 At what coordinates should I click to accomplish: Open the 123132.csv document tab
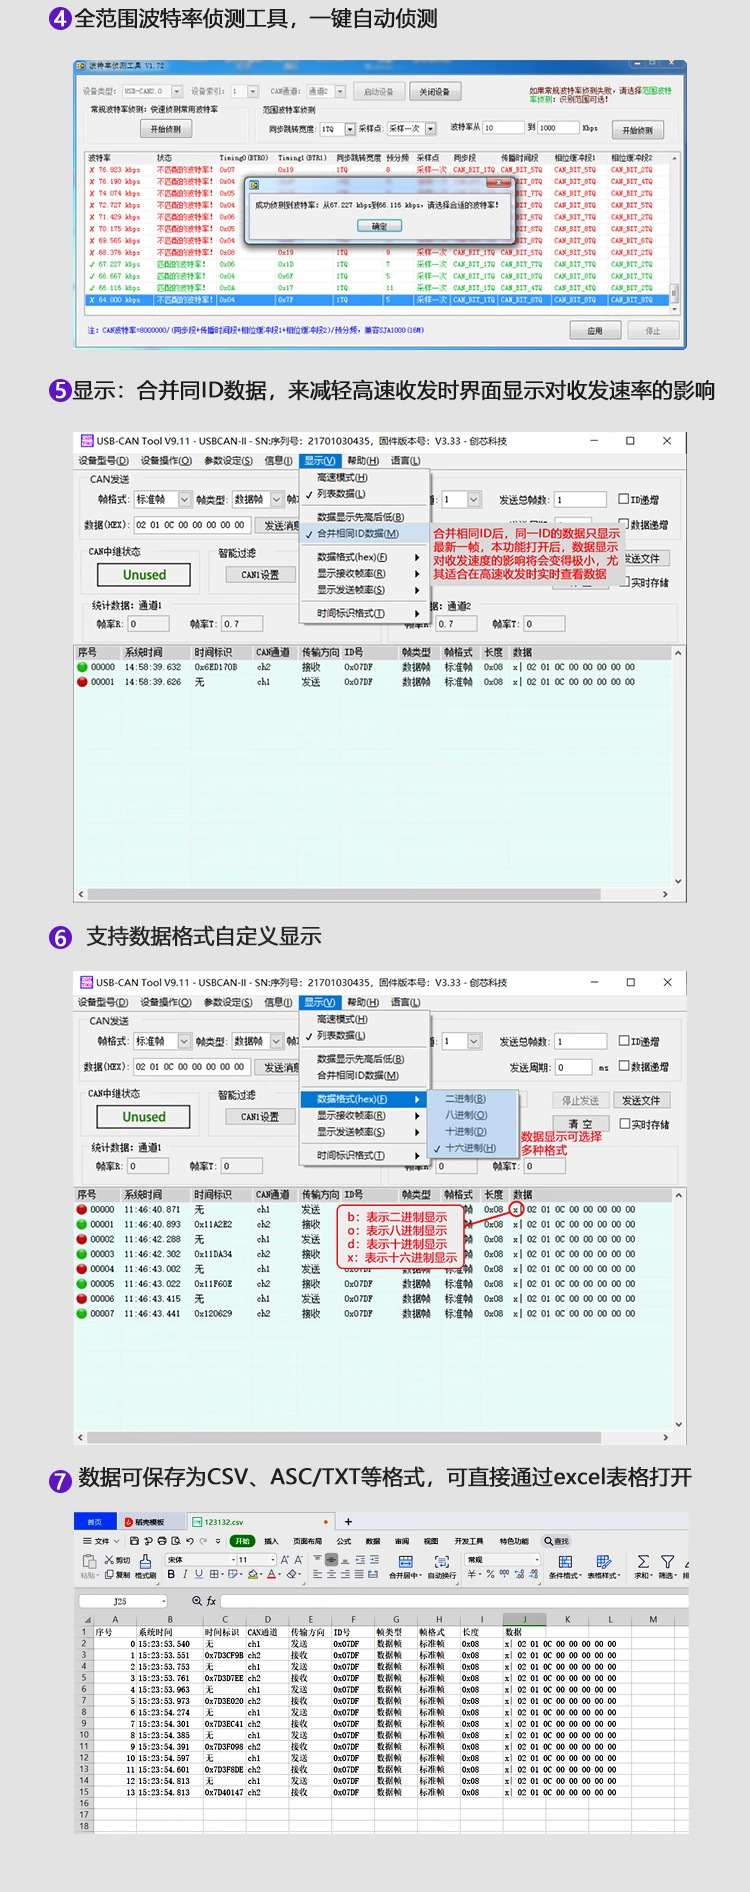tap(261, 1522)
